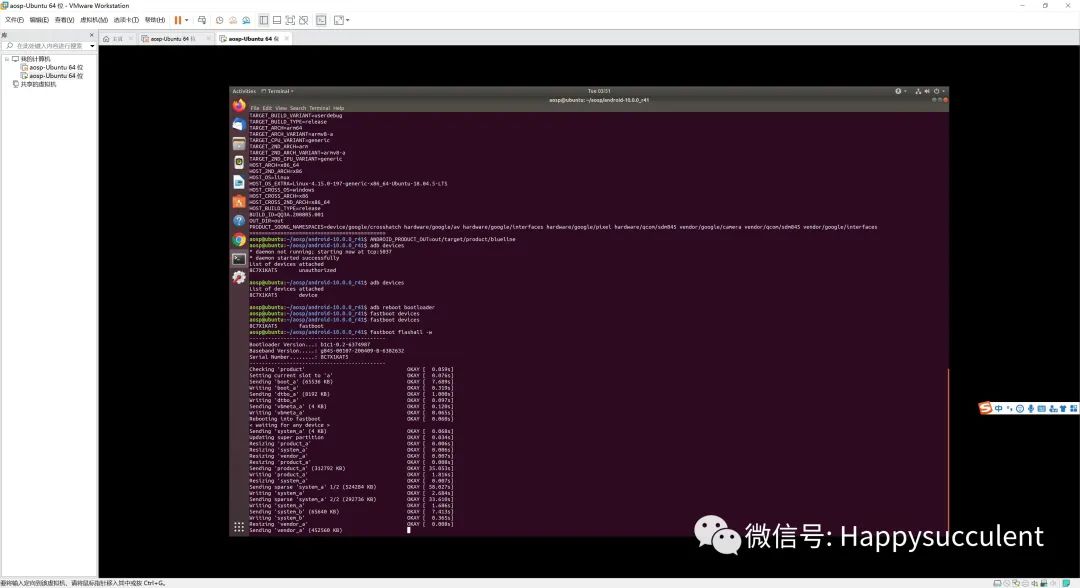Click Activities in Ubuntu top bar
The image size is (1080, 588).
[244, 91]
